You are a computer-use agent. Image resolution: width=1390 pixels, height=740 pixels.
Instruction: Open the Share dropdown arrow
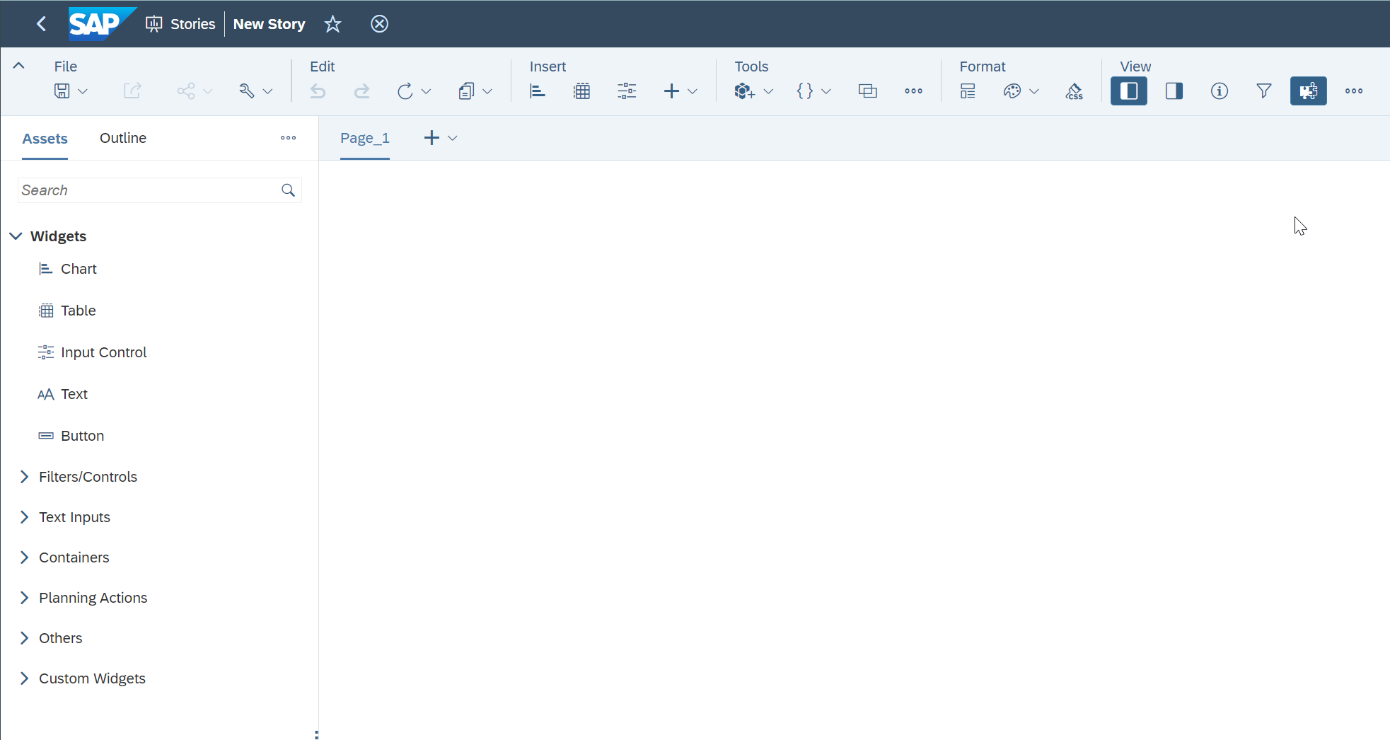208,91
